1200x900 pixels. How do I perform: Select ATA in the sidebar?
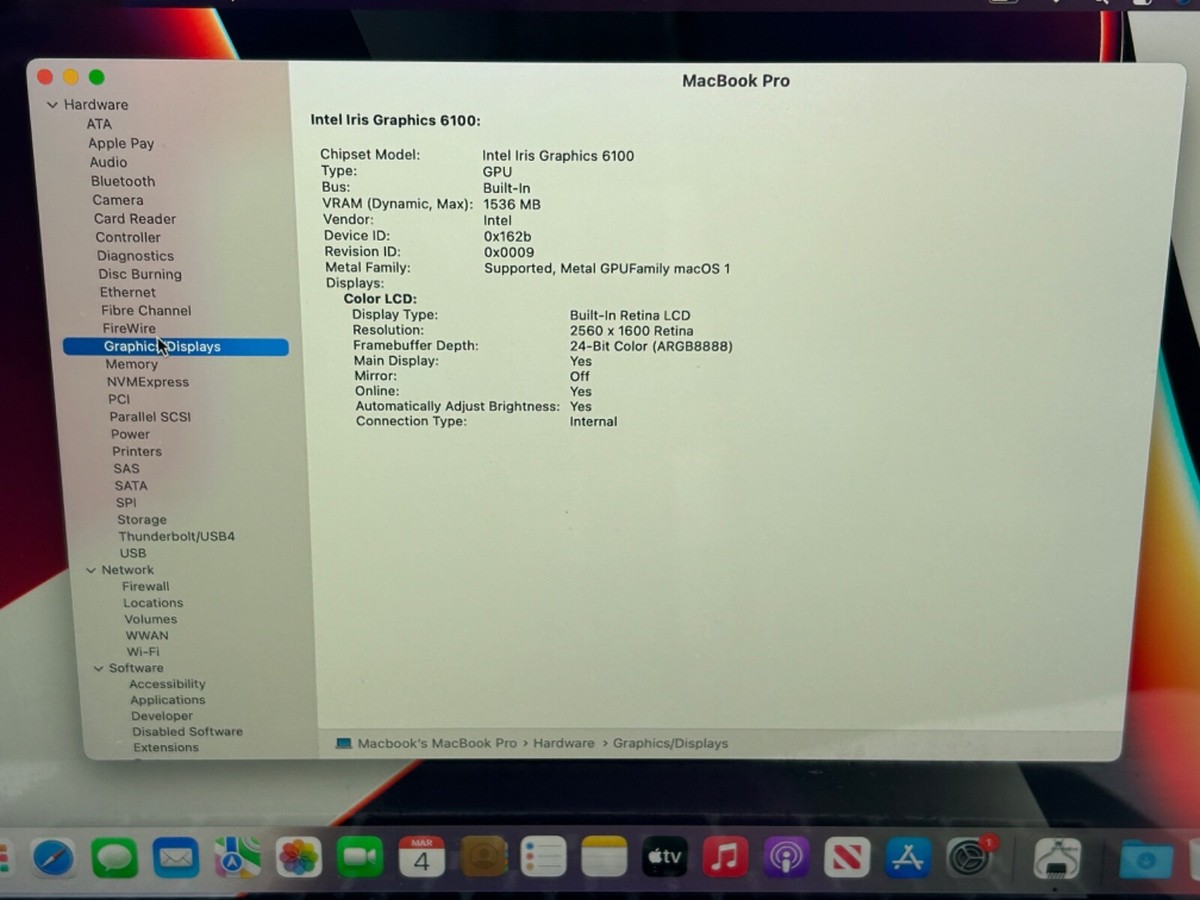99,124
